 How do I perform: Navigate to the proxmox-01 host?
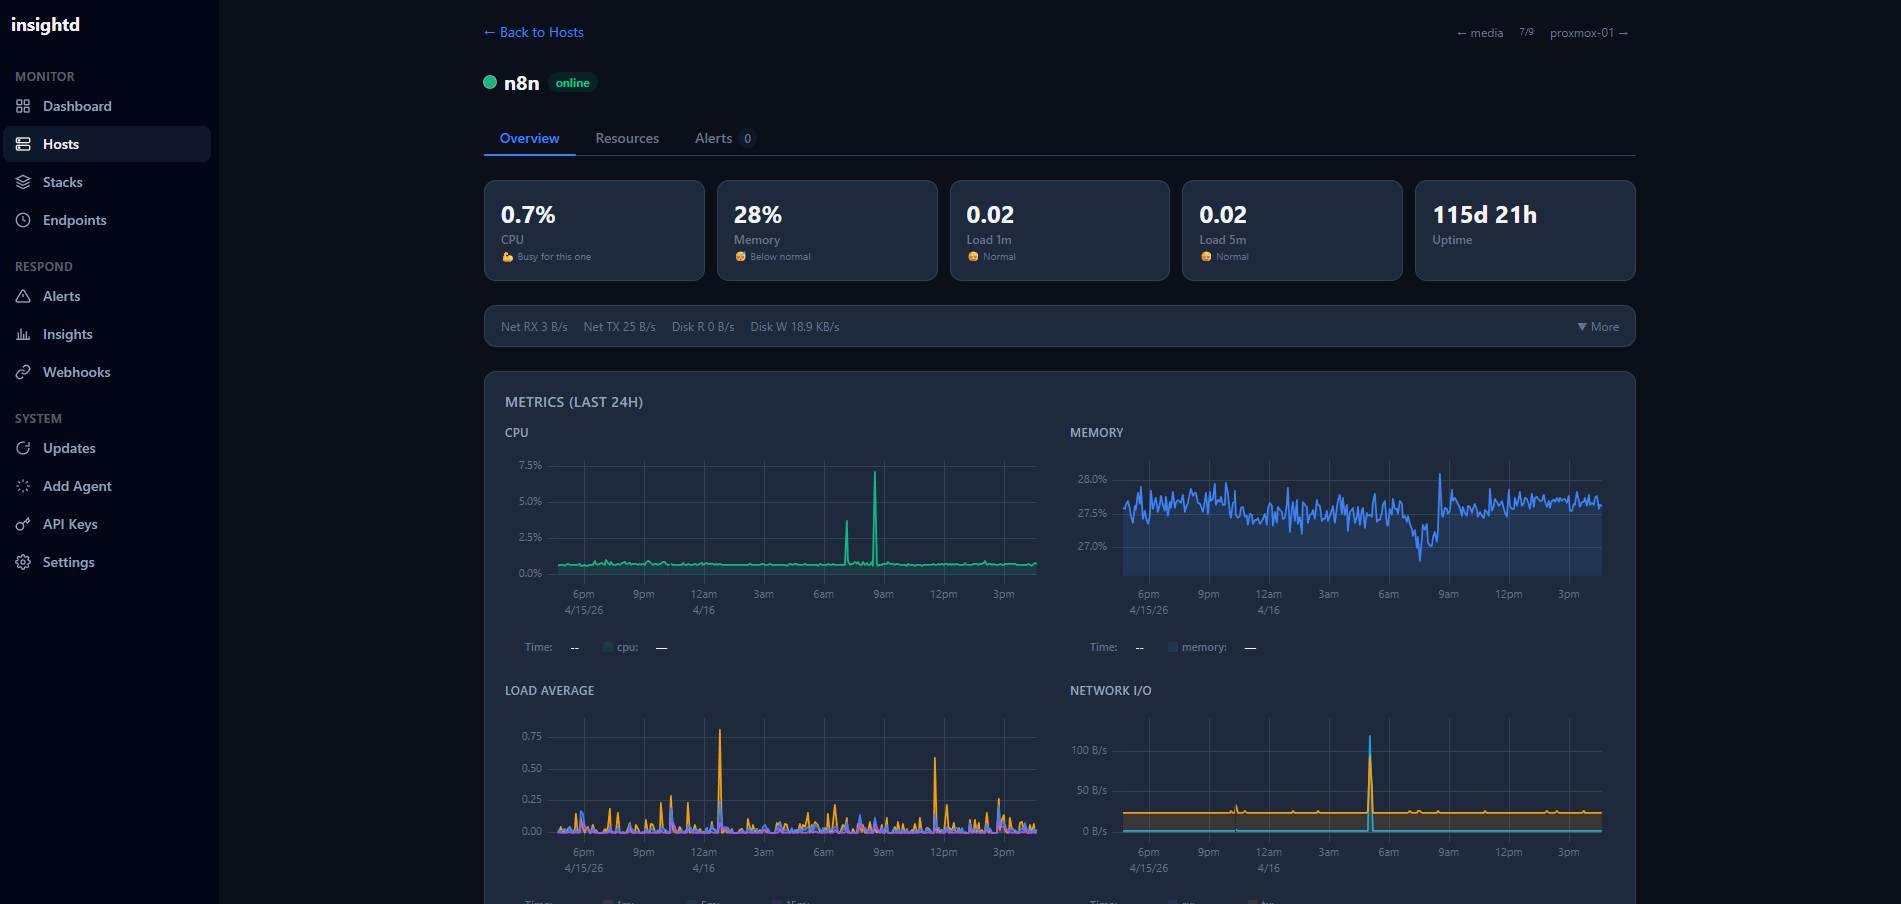[x=1587, y=32]
